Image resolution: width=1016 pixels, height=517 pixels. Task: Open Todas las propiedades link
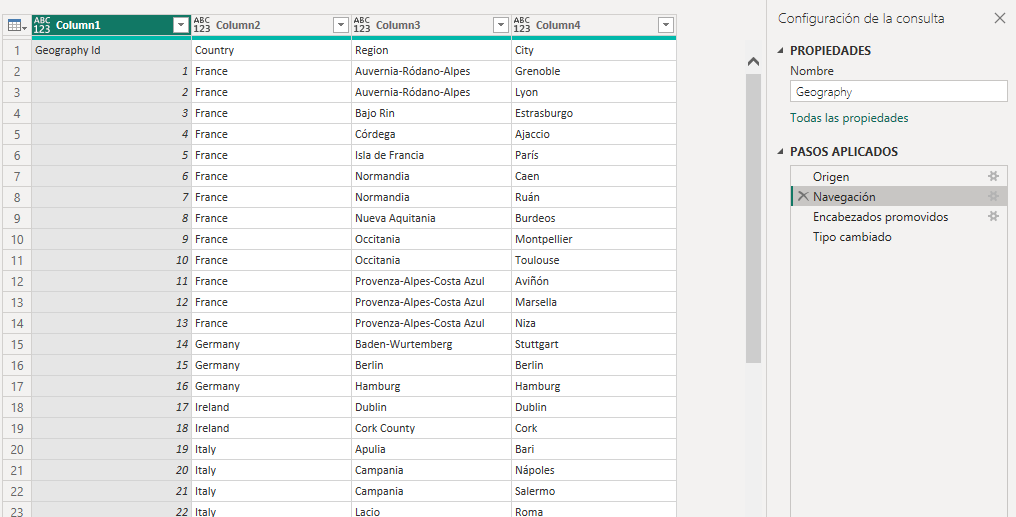pos(849,118)
